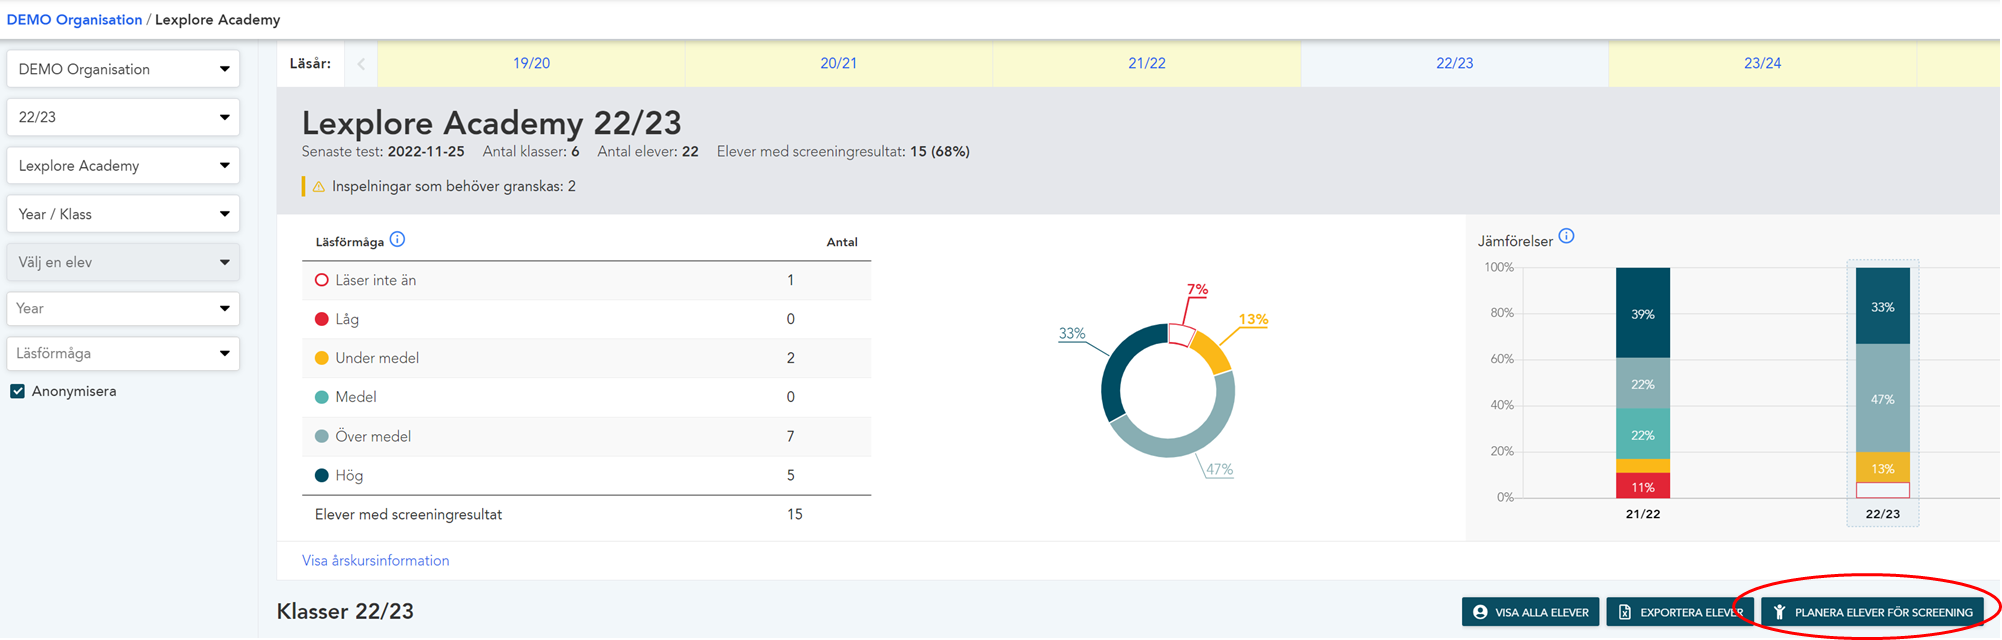2002x640 pixels.
Task: Open the Visa årskursinformation link
Action: [x=375, y=561]
